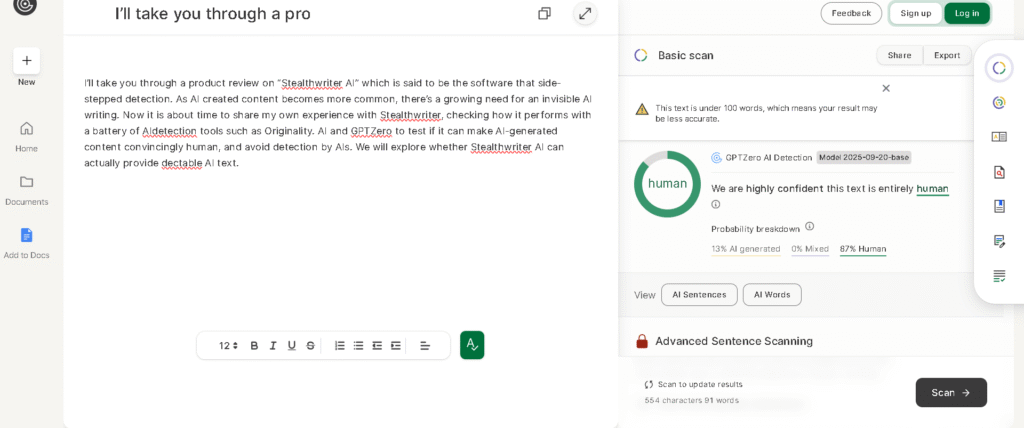Export the scan results
The width and height of the screenshot is (1024, 428).
coord(947,56)
